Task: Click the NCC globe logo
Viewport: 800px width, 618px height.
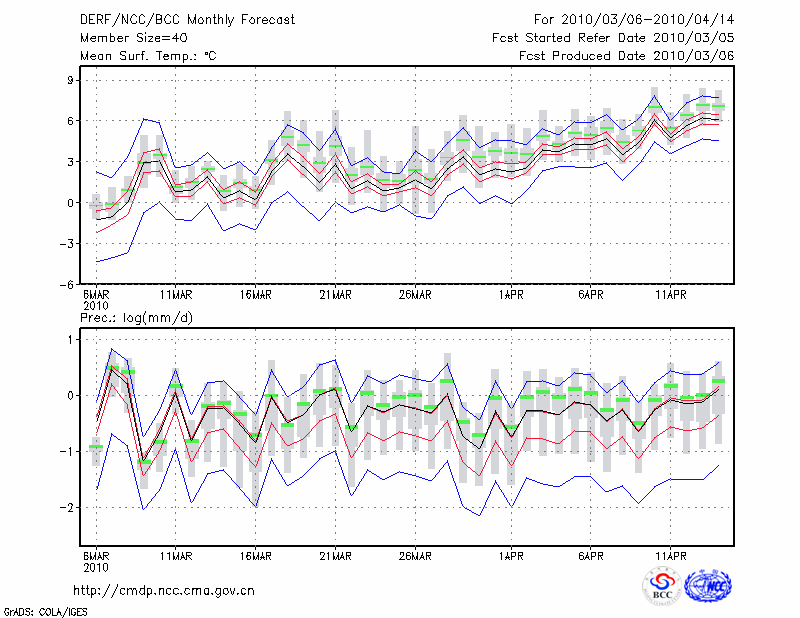Action: click(707, 586)
